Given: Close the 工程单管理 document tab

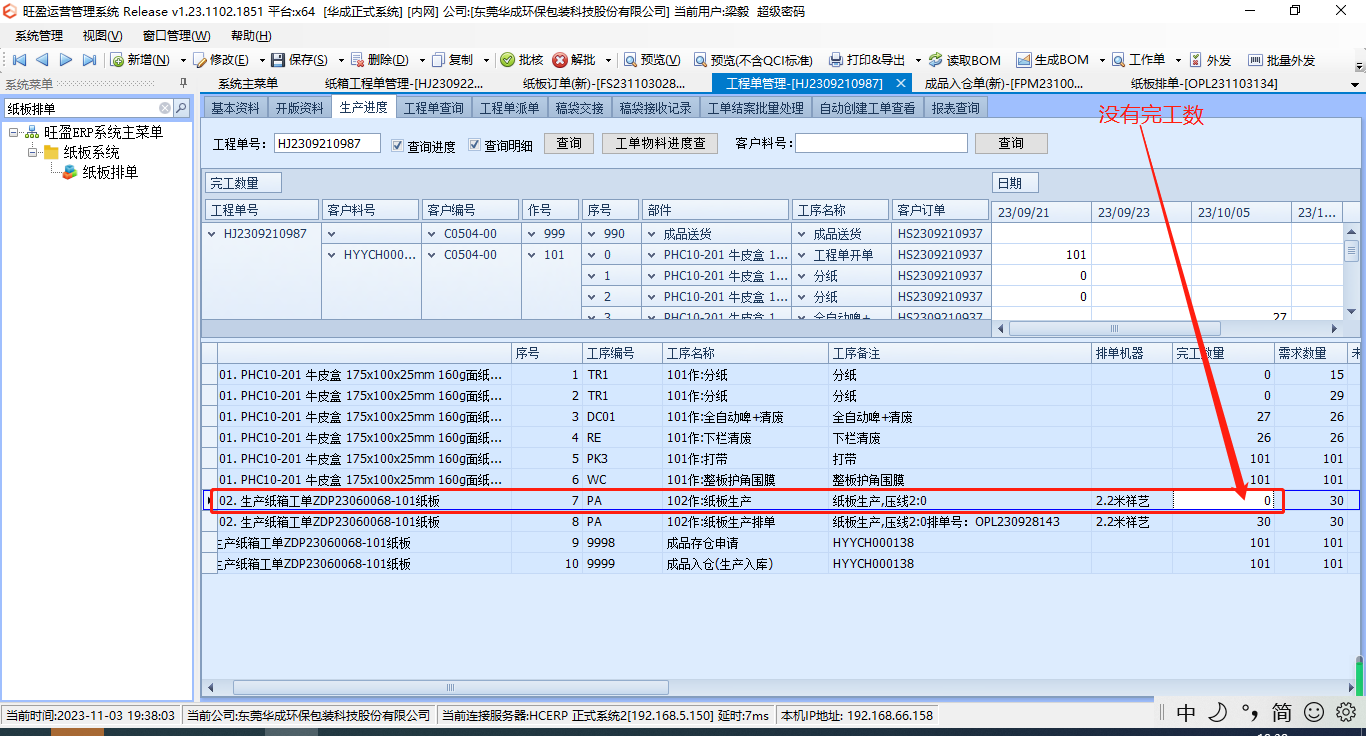Looking at the screenshot, I should [900, 84].
